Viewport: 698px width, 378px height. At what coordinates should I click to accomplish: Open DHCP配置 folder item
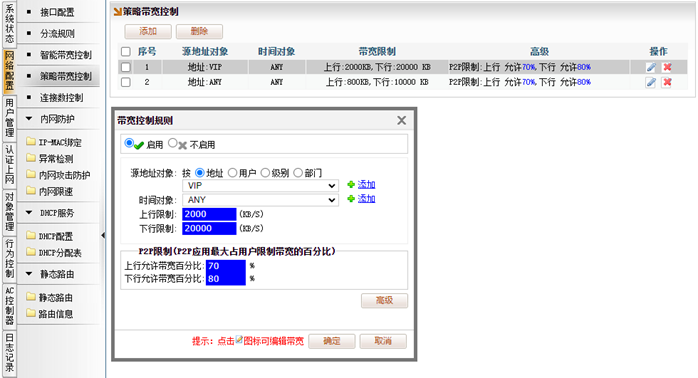(x=49, y=236)
